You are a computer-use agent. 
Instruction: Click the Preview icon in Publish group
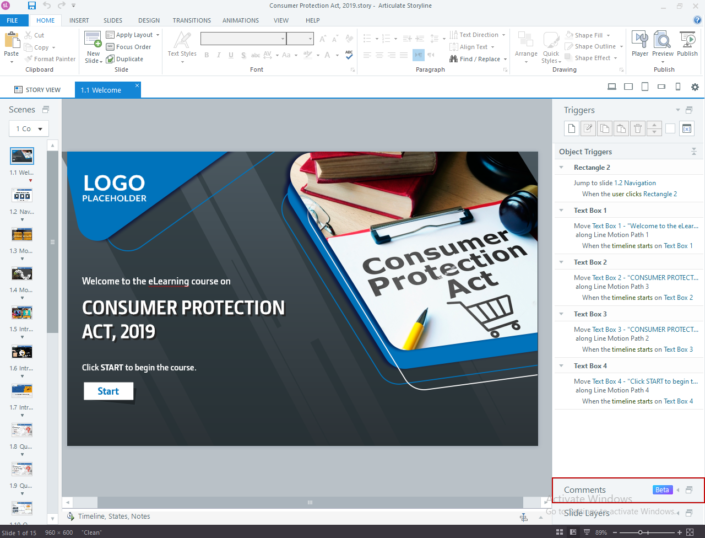[x=663, y=44]
